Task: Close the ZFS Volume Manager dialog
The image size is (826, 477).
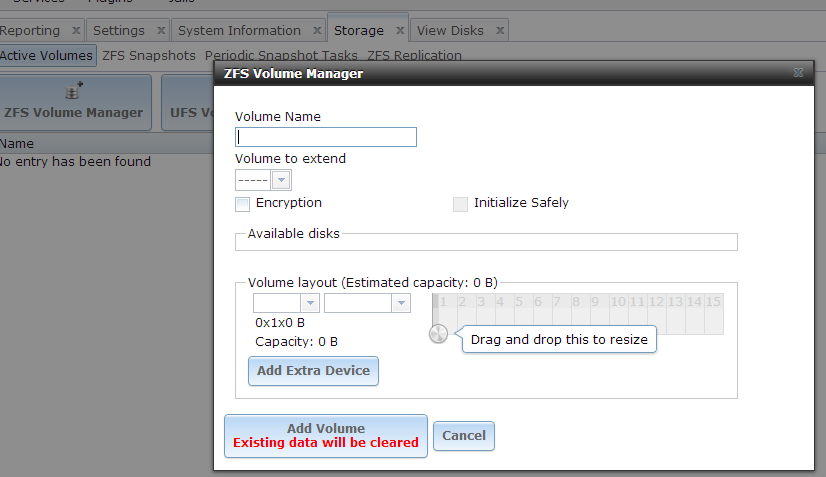Action: coord(798,73)
